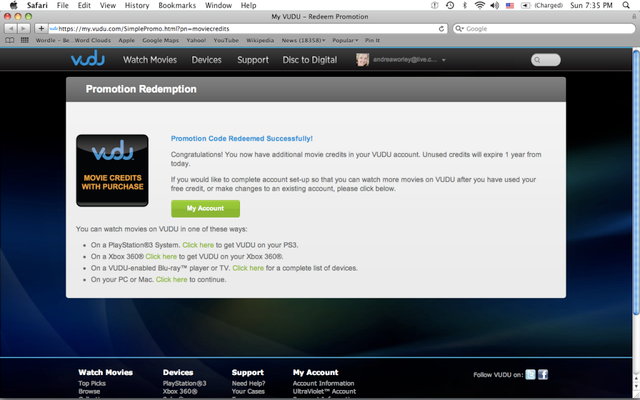The height and width of the screenshot is (400, 640).
Task: Go to Watch Movies in VUDU nav
Action: click(150, 60)
